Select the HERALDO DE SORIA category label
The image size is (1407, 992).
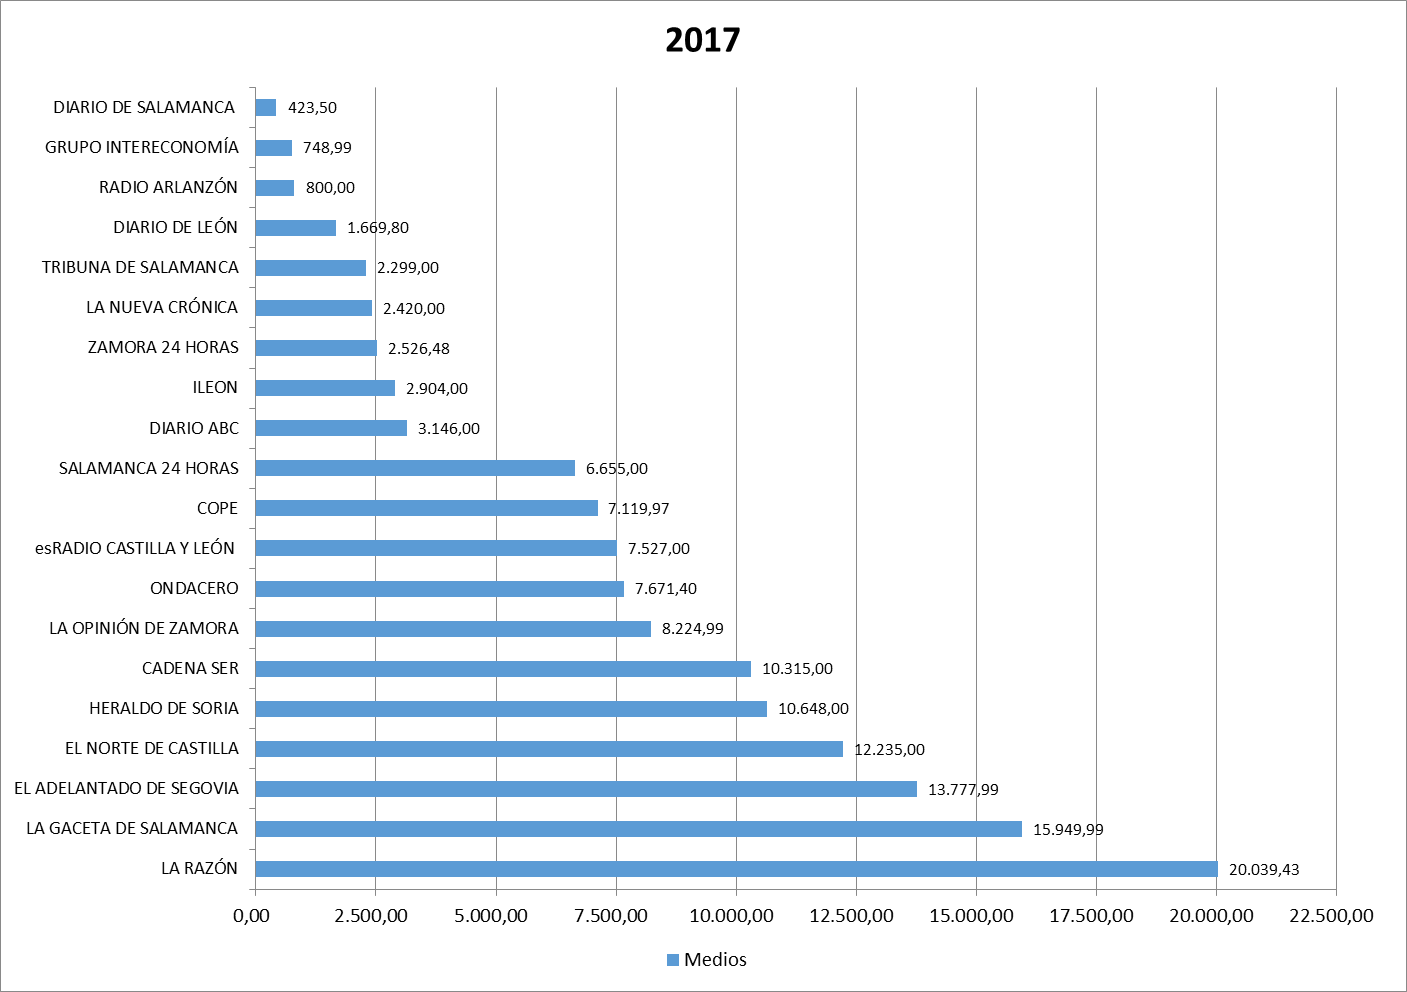click(x=164, y=708)
